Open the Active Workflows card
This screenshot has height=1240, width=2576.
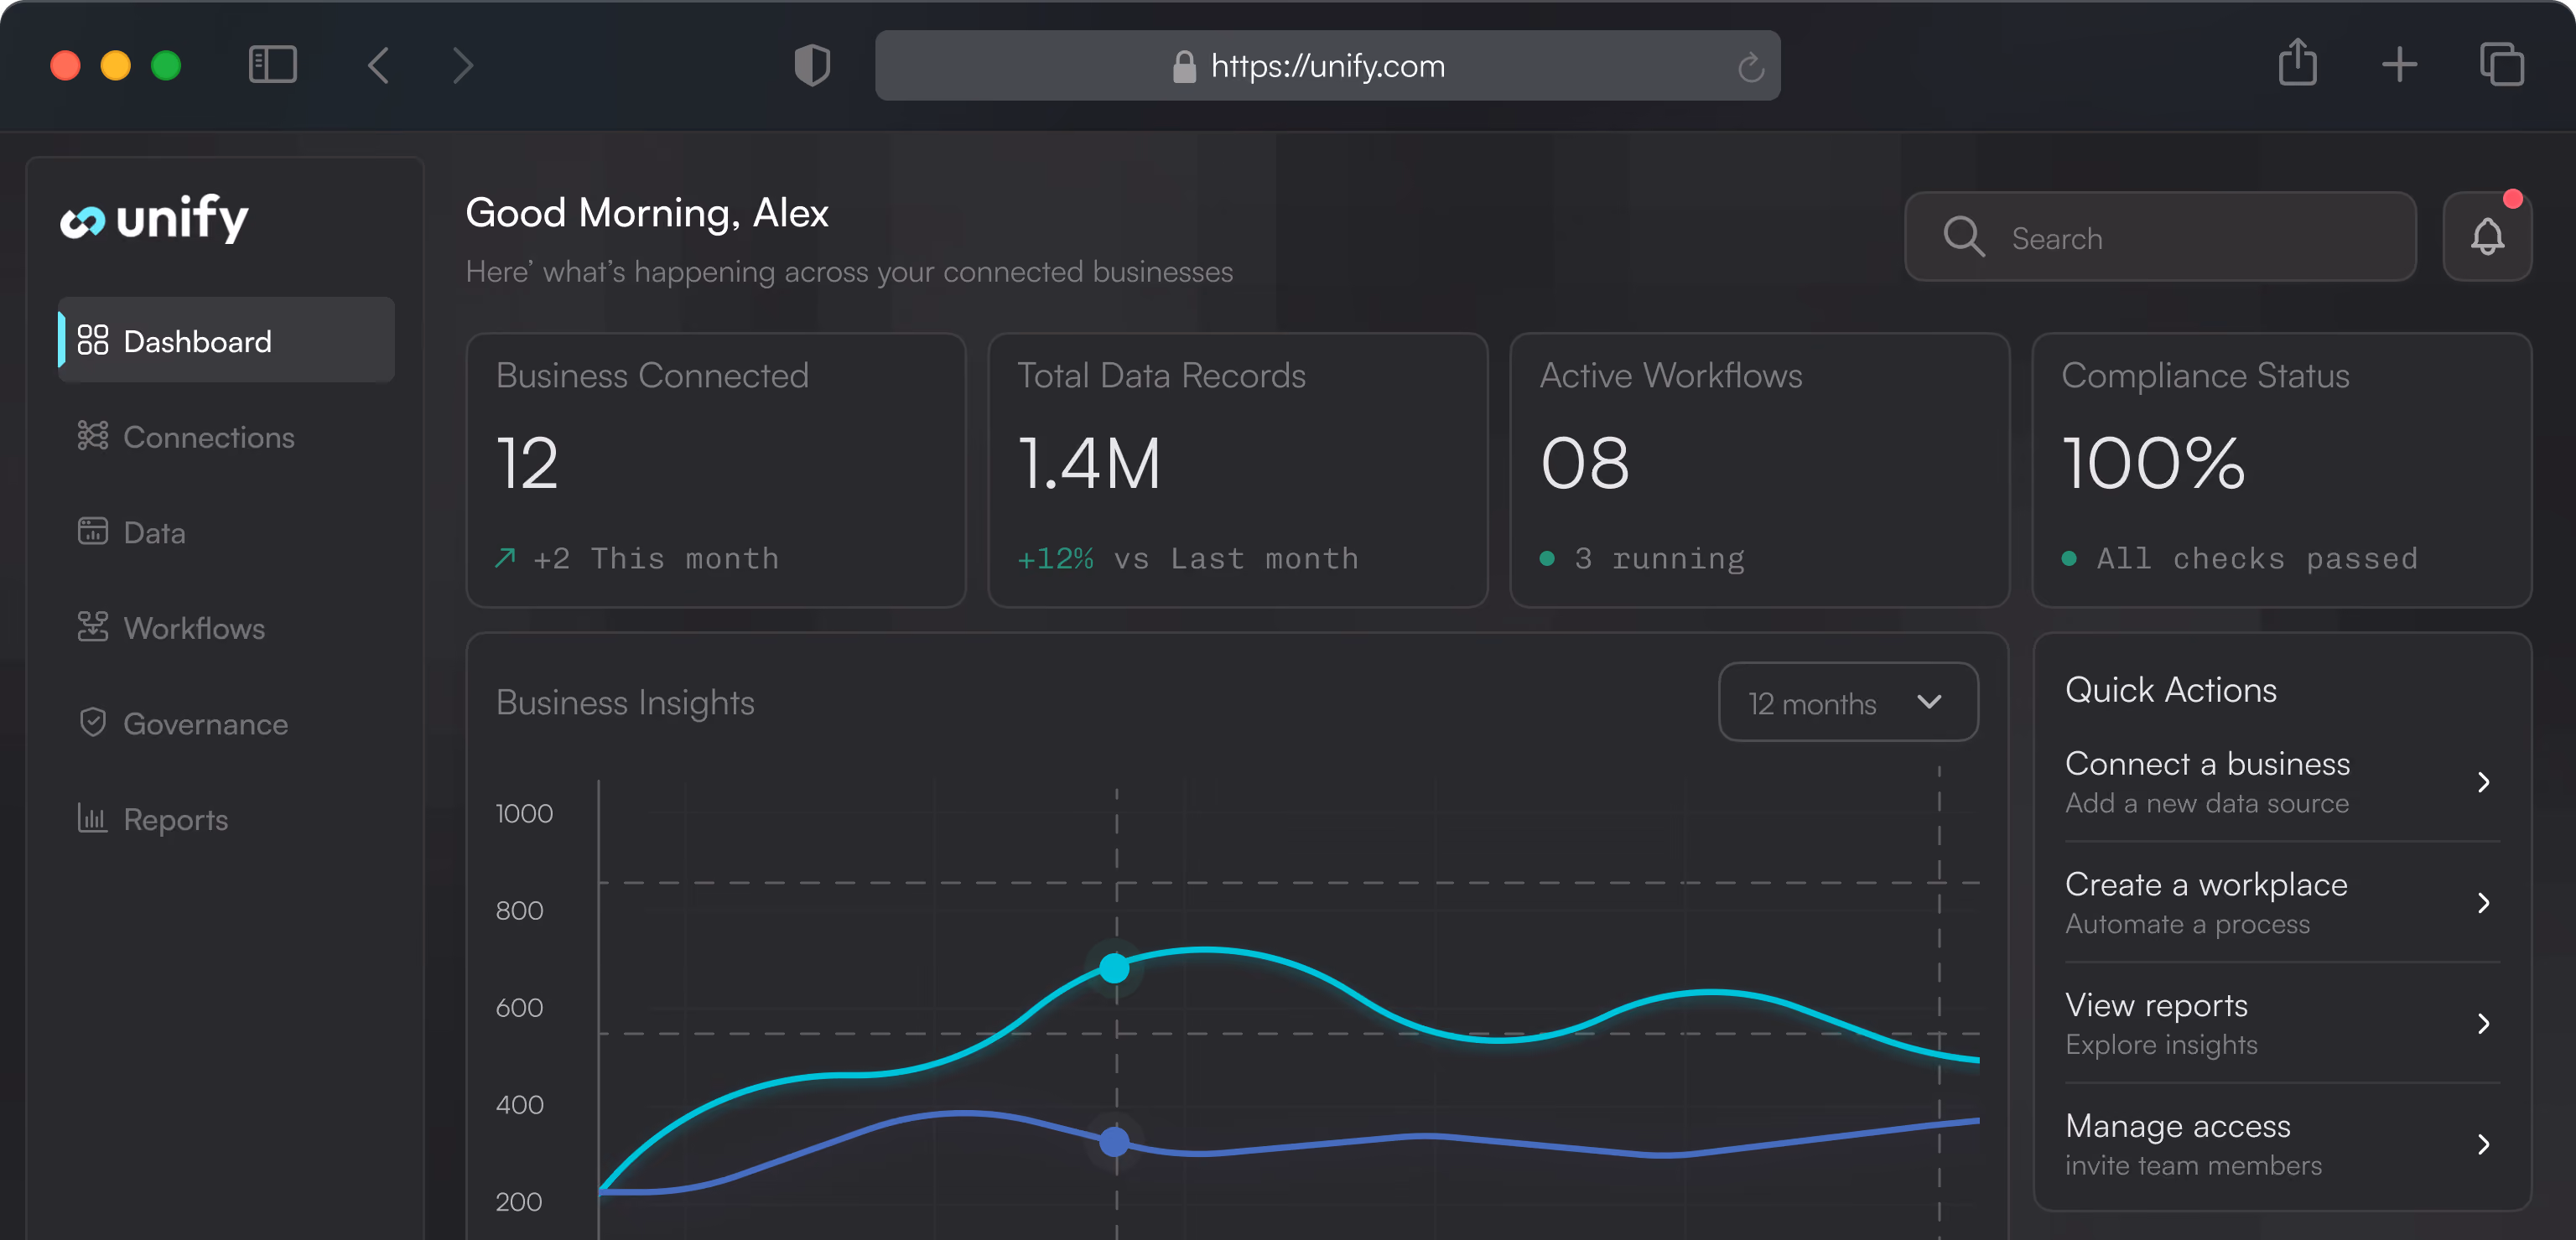[x=1760, y=470]
